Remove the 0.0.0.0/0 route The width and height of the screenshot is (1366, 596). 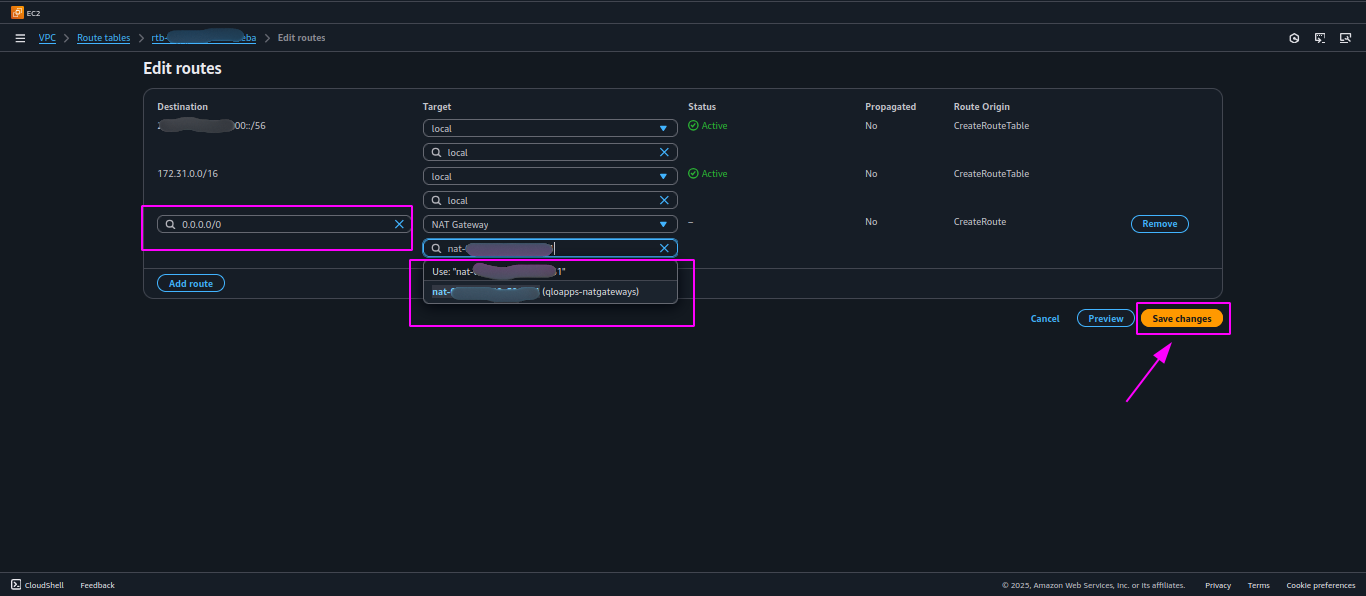[1159, 224]
